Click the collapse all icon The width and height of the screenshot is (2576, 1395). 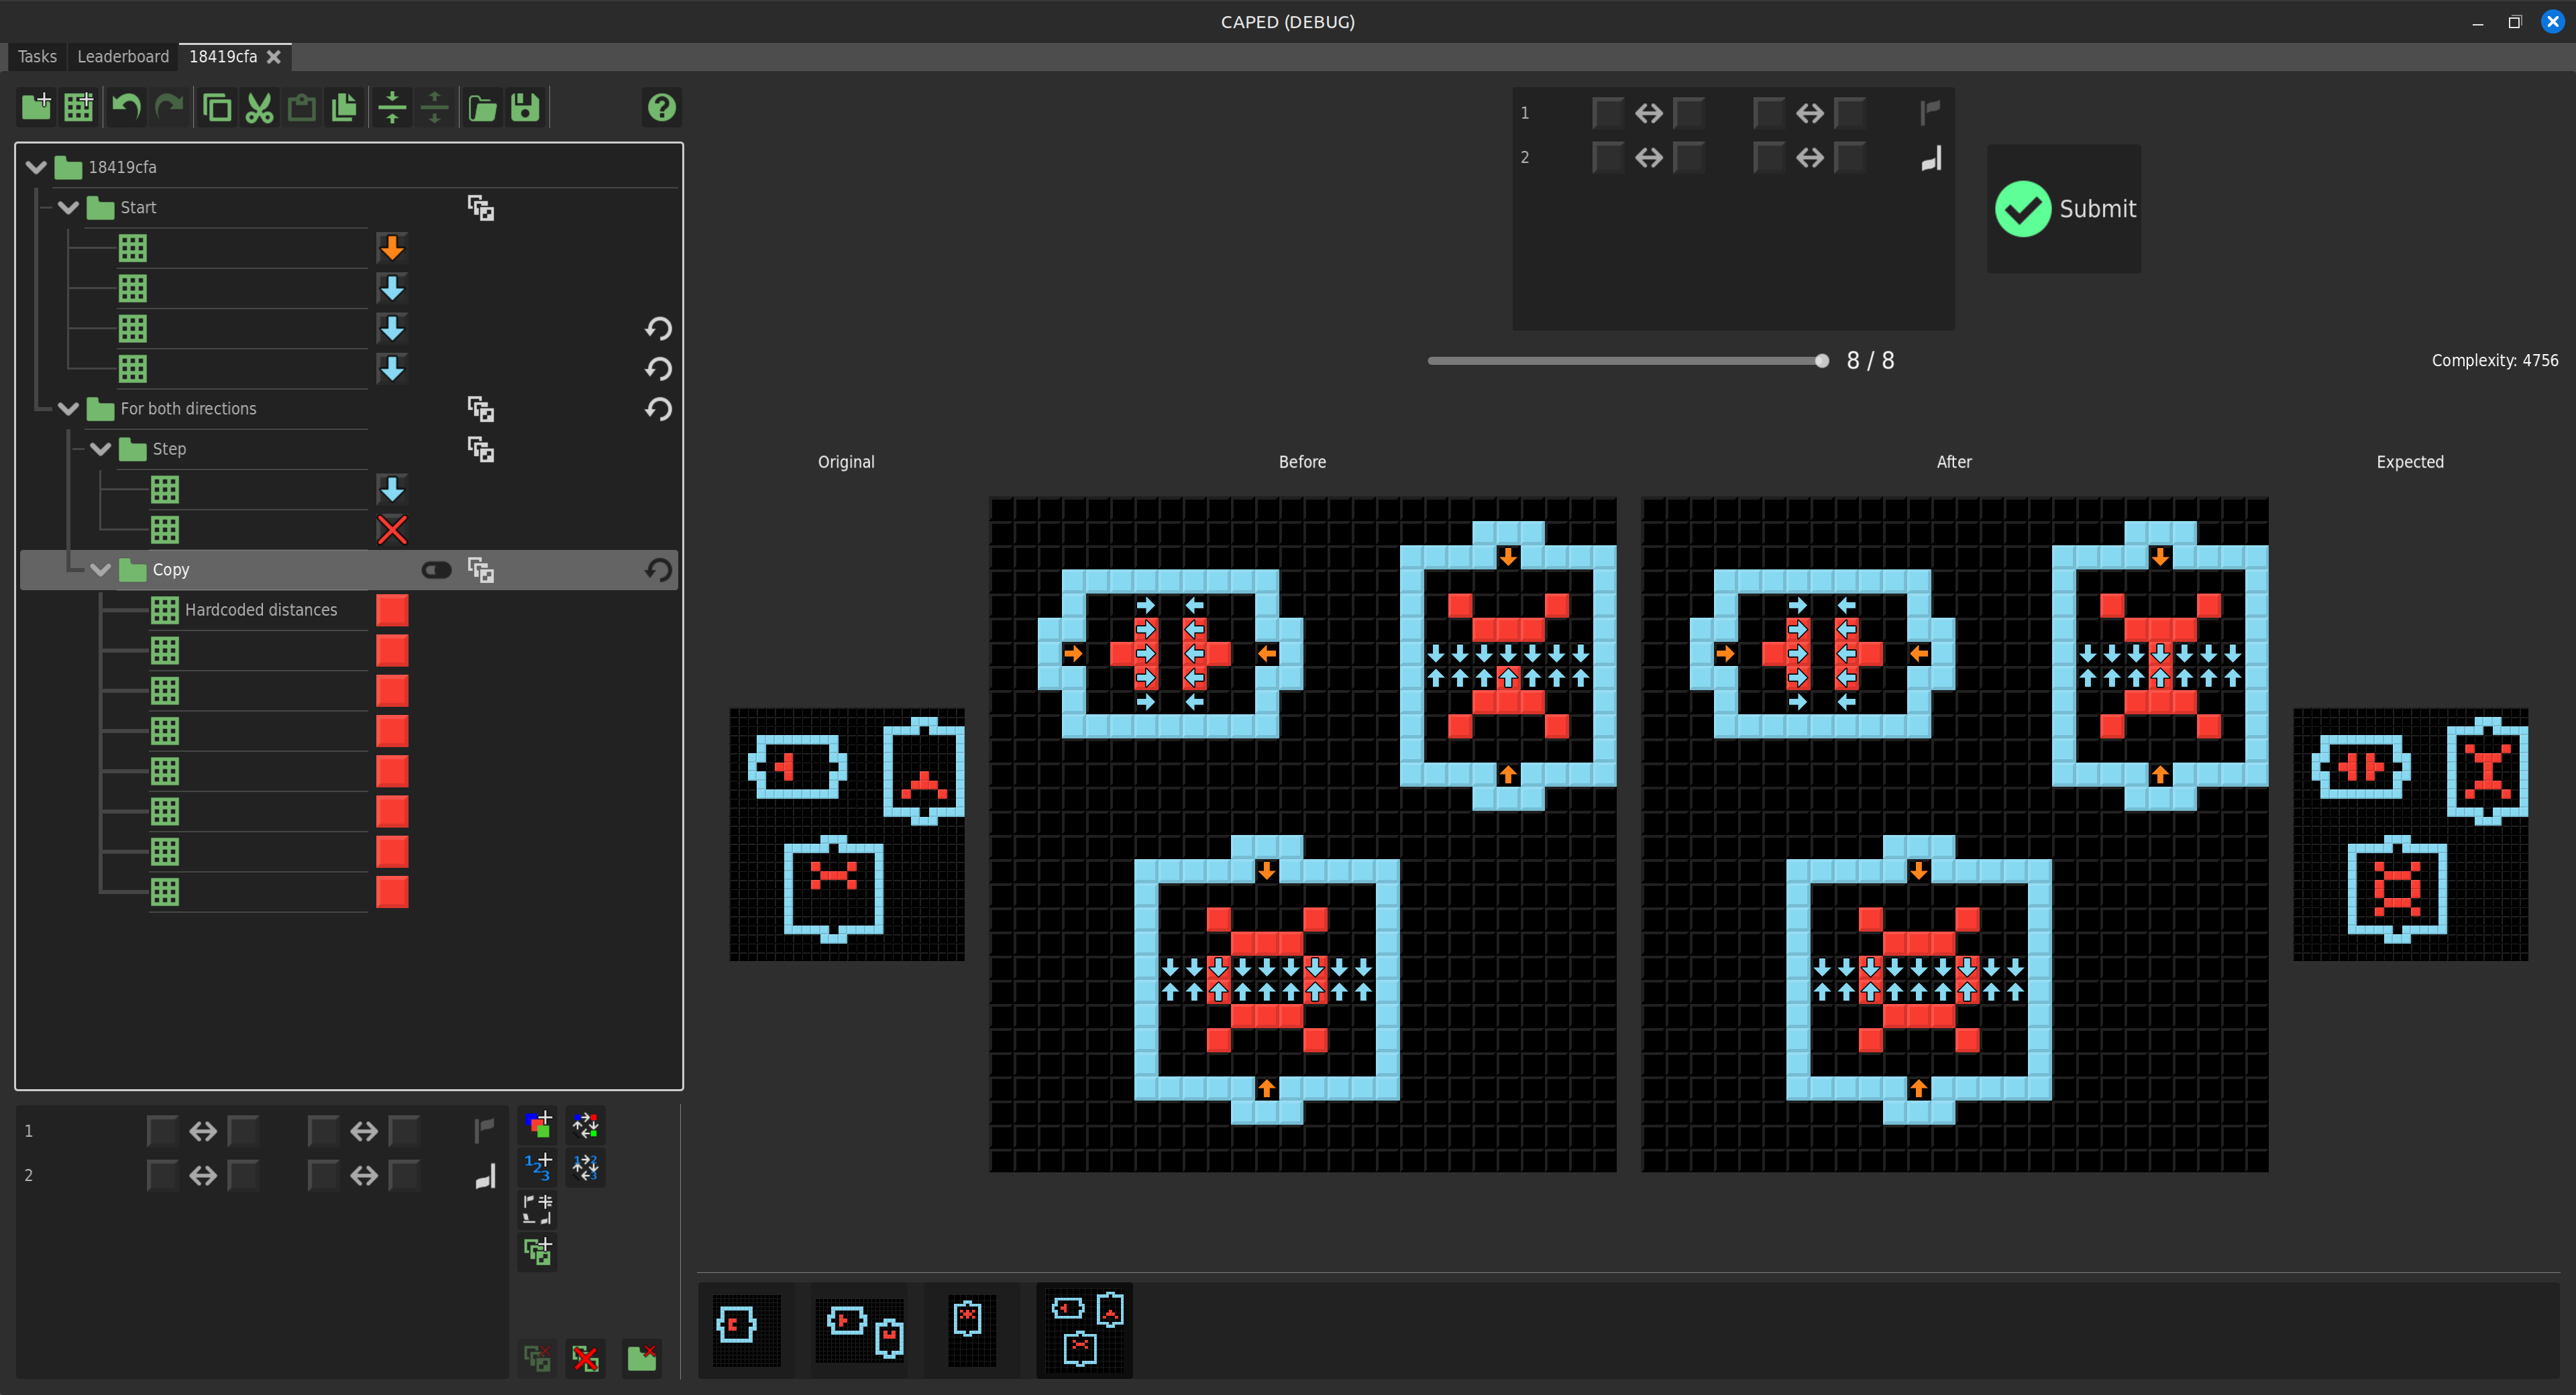click(x=392, y=107)
